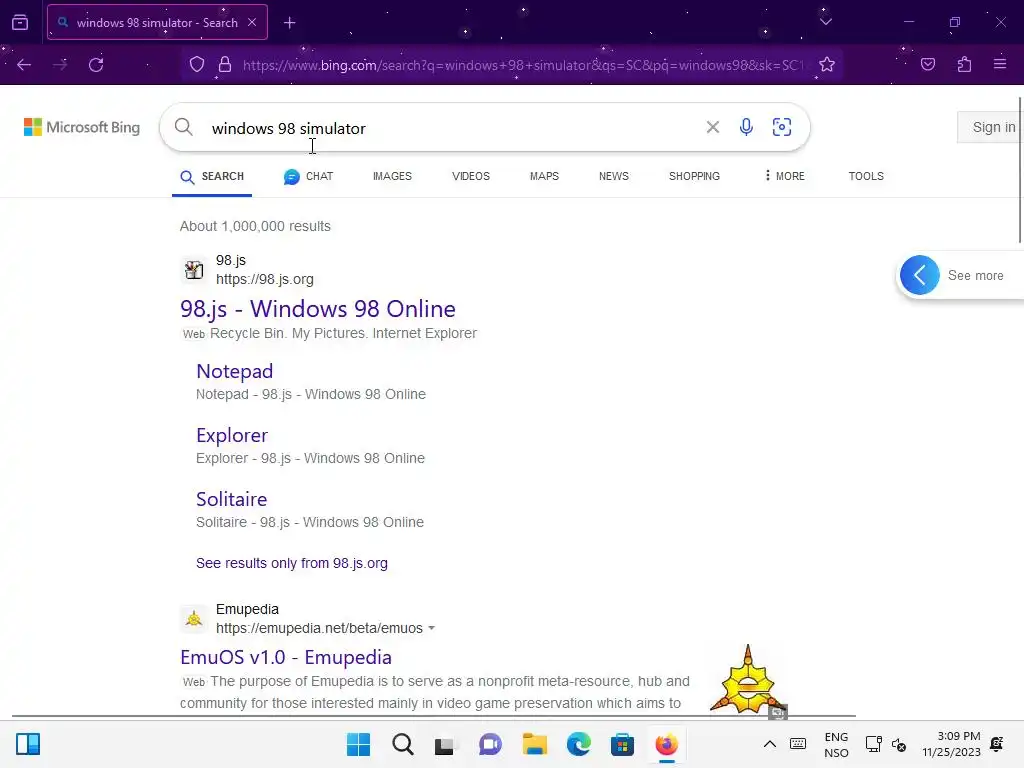Viewport: 1024px width, 768px height.
Task: Expand the MORE search categories menu
Action: point(784,176)
